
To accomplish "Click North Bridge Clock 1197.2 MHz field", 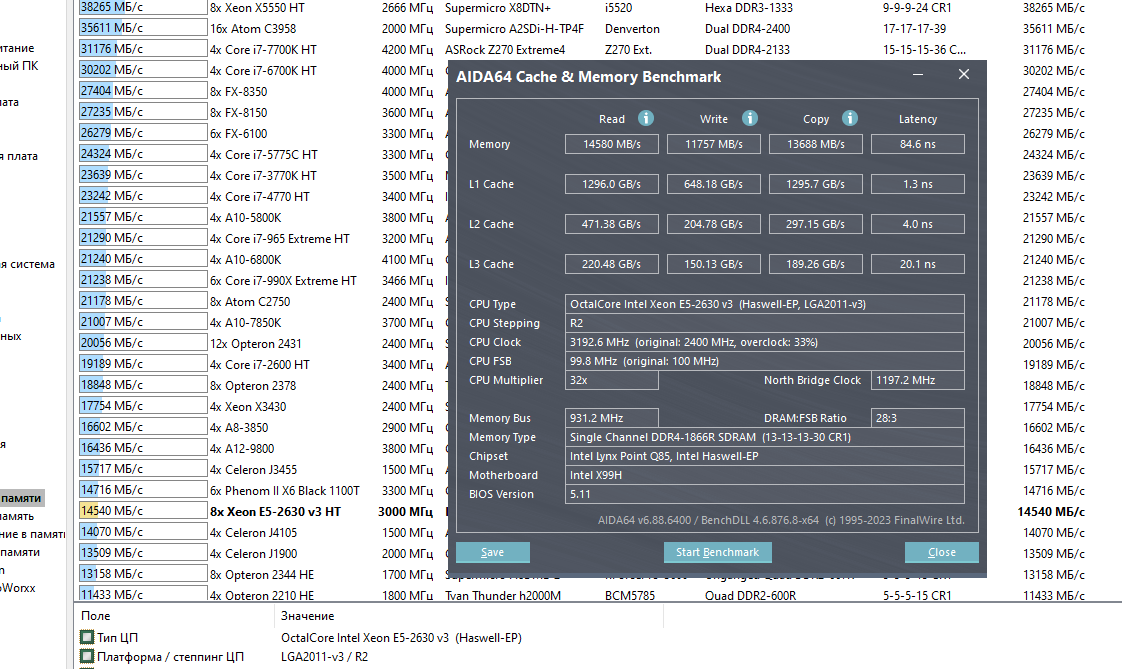I will 917,380.
